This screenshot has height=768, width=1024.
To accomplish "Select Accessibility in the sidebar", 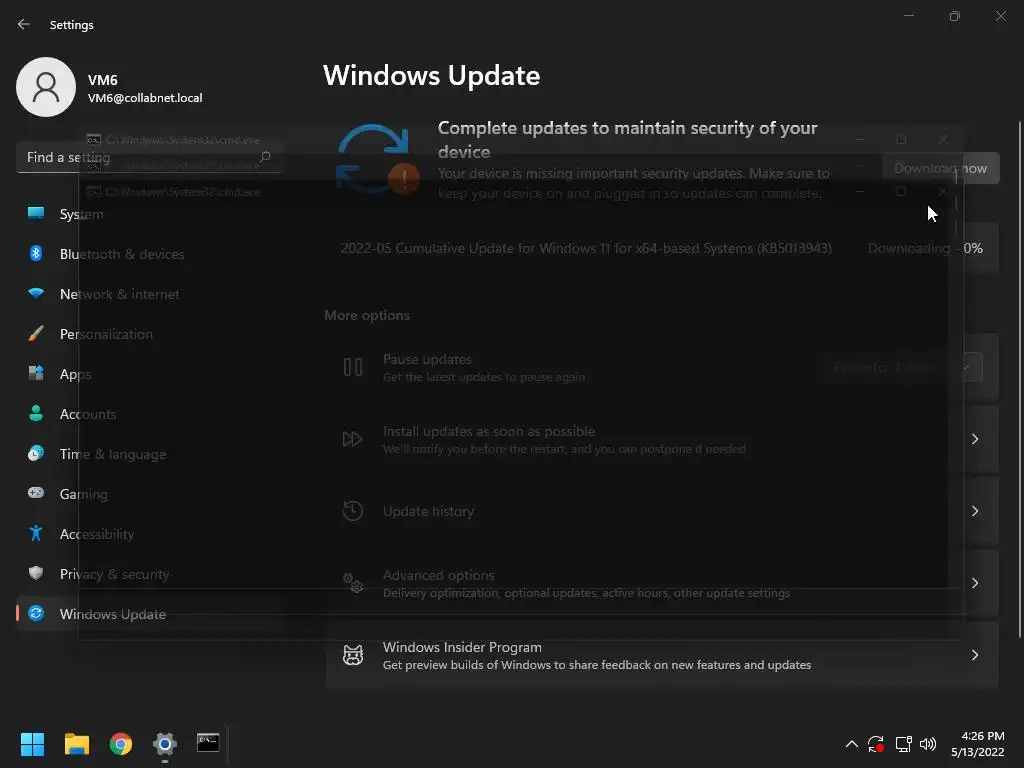I will 149,534.
